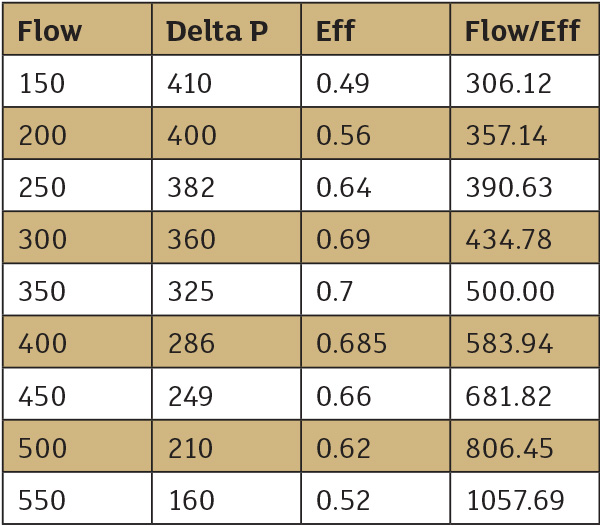
Task: Click the Eff value 0.64
Action: (343, 187)
